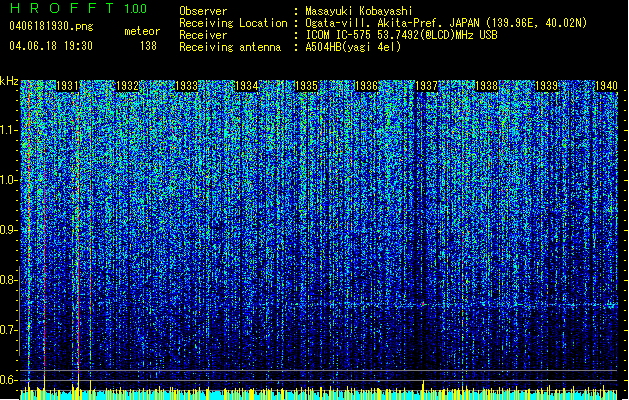Image resolution: width=629 pixels, height=400 pixels.
Task: Click the 0.8 kHz axis tick label
Action: coord(8,280)
